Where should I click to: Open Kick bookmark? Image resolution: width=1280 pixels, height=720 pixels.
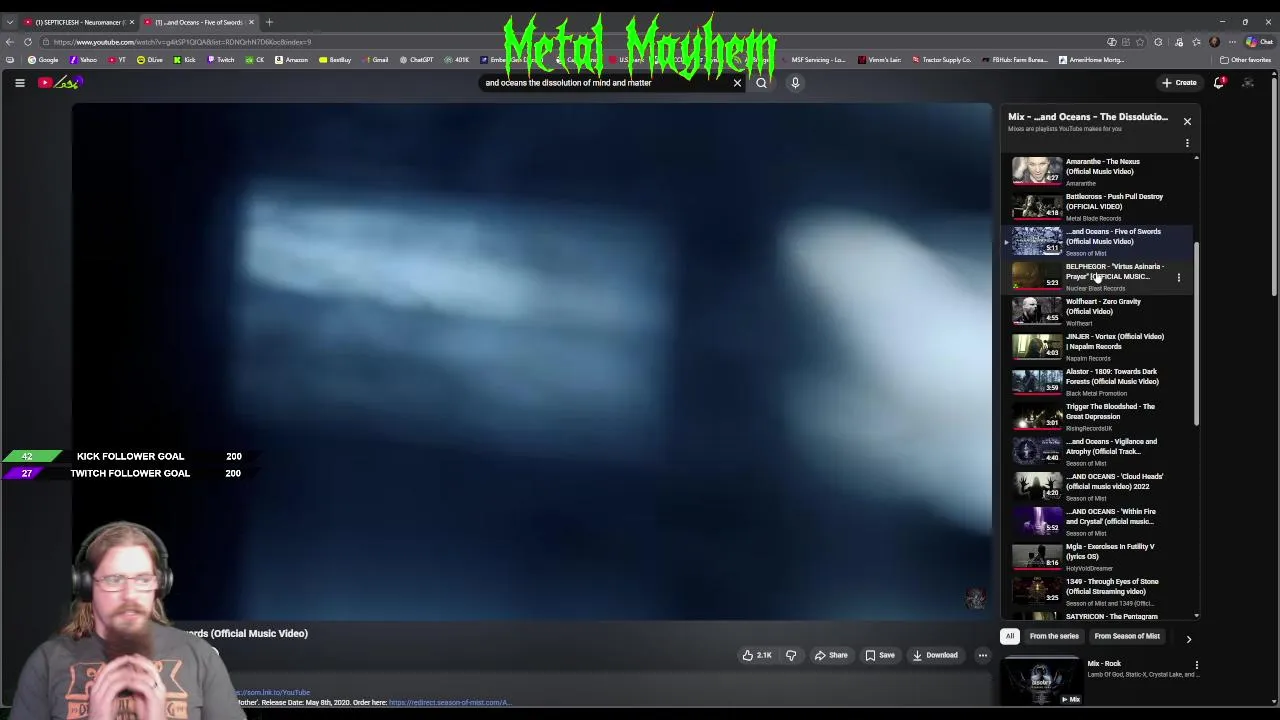tap(185, 60)
